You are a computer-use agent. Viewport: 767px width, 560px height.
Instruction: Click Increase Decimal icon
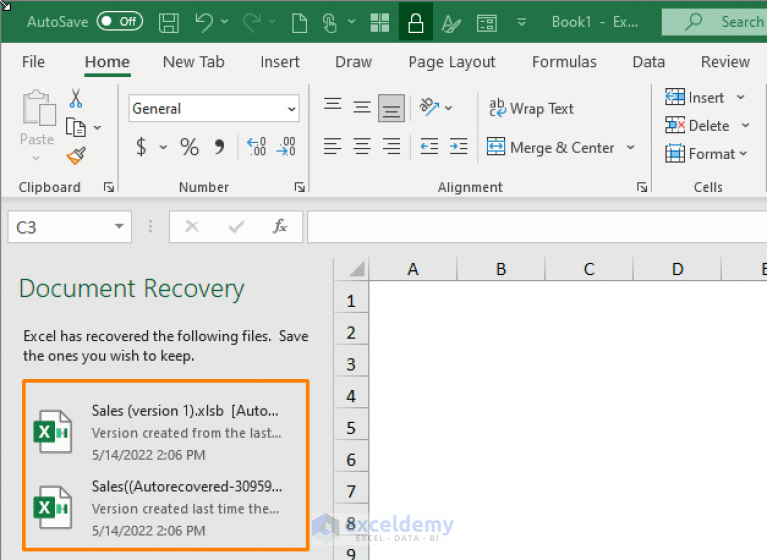click(256, 146)
